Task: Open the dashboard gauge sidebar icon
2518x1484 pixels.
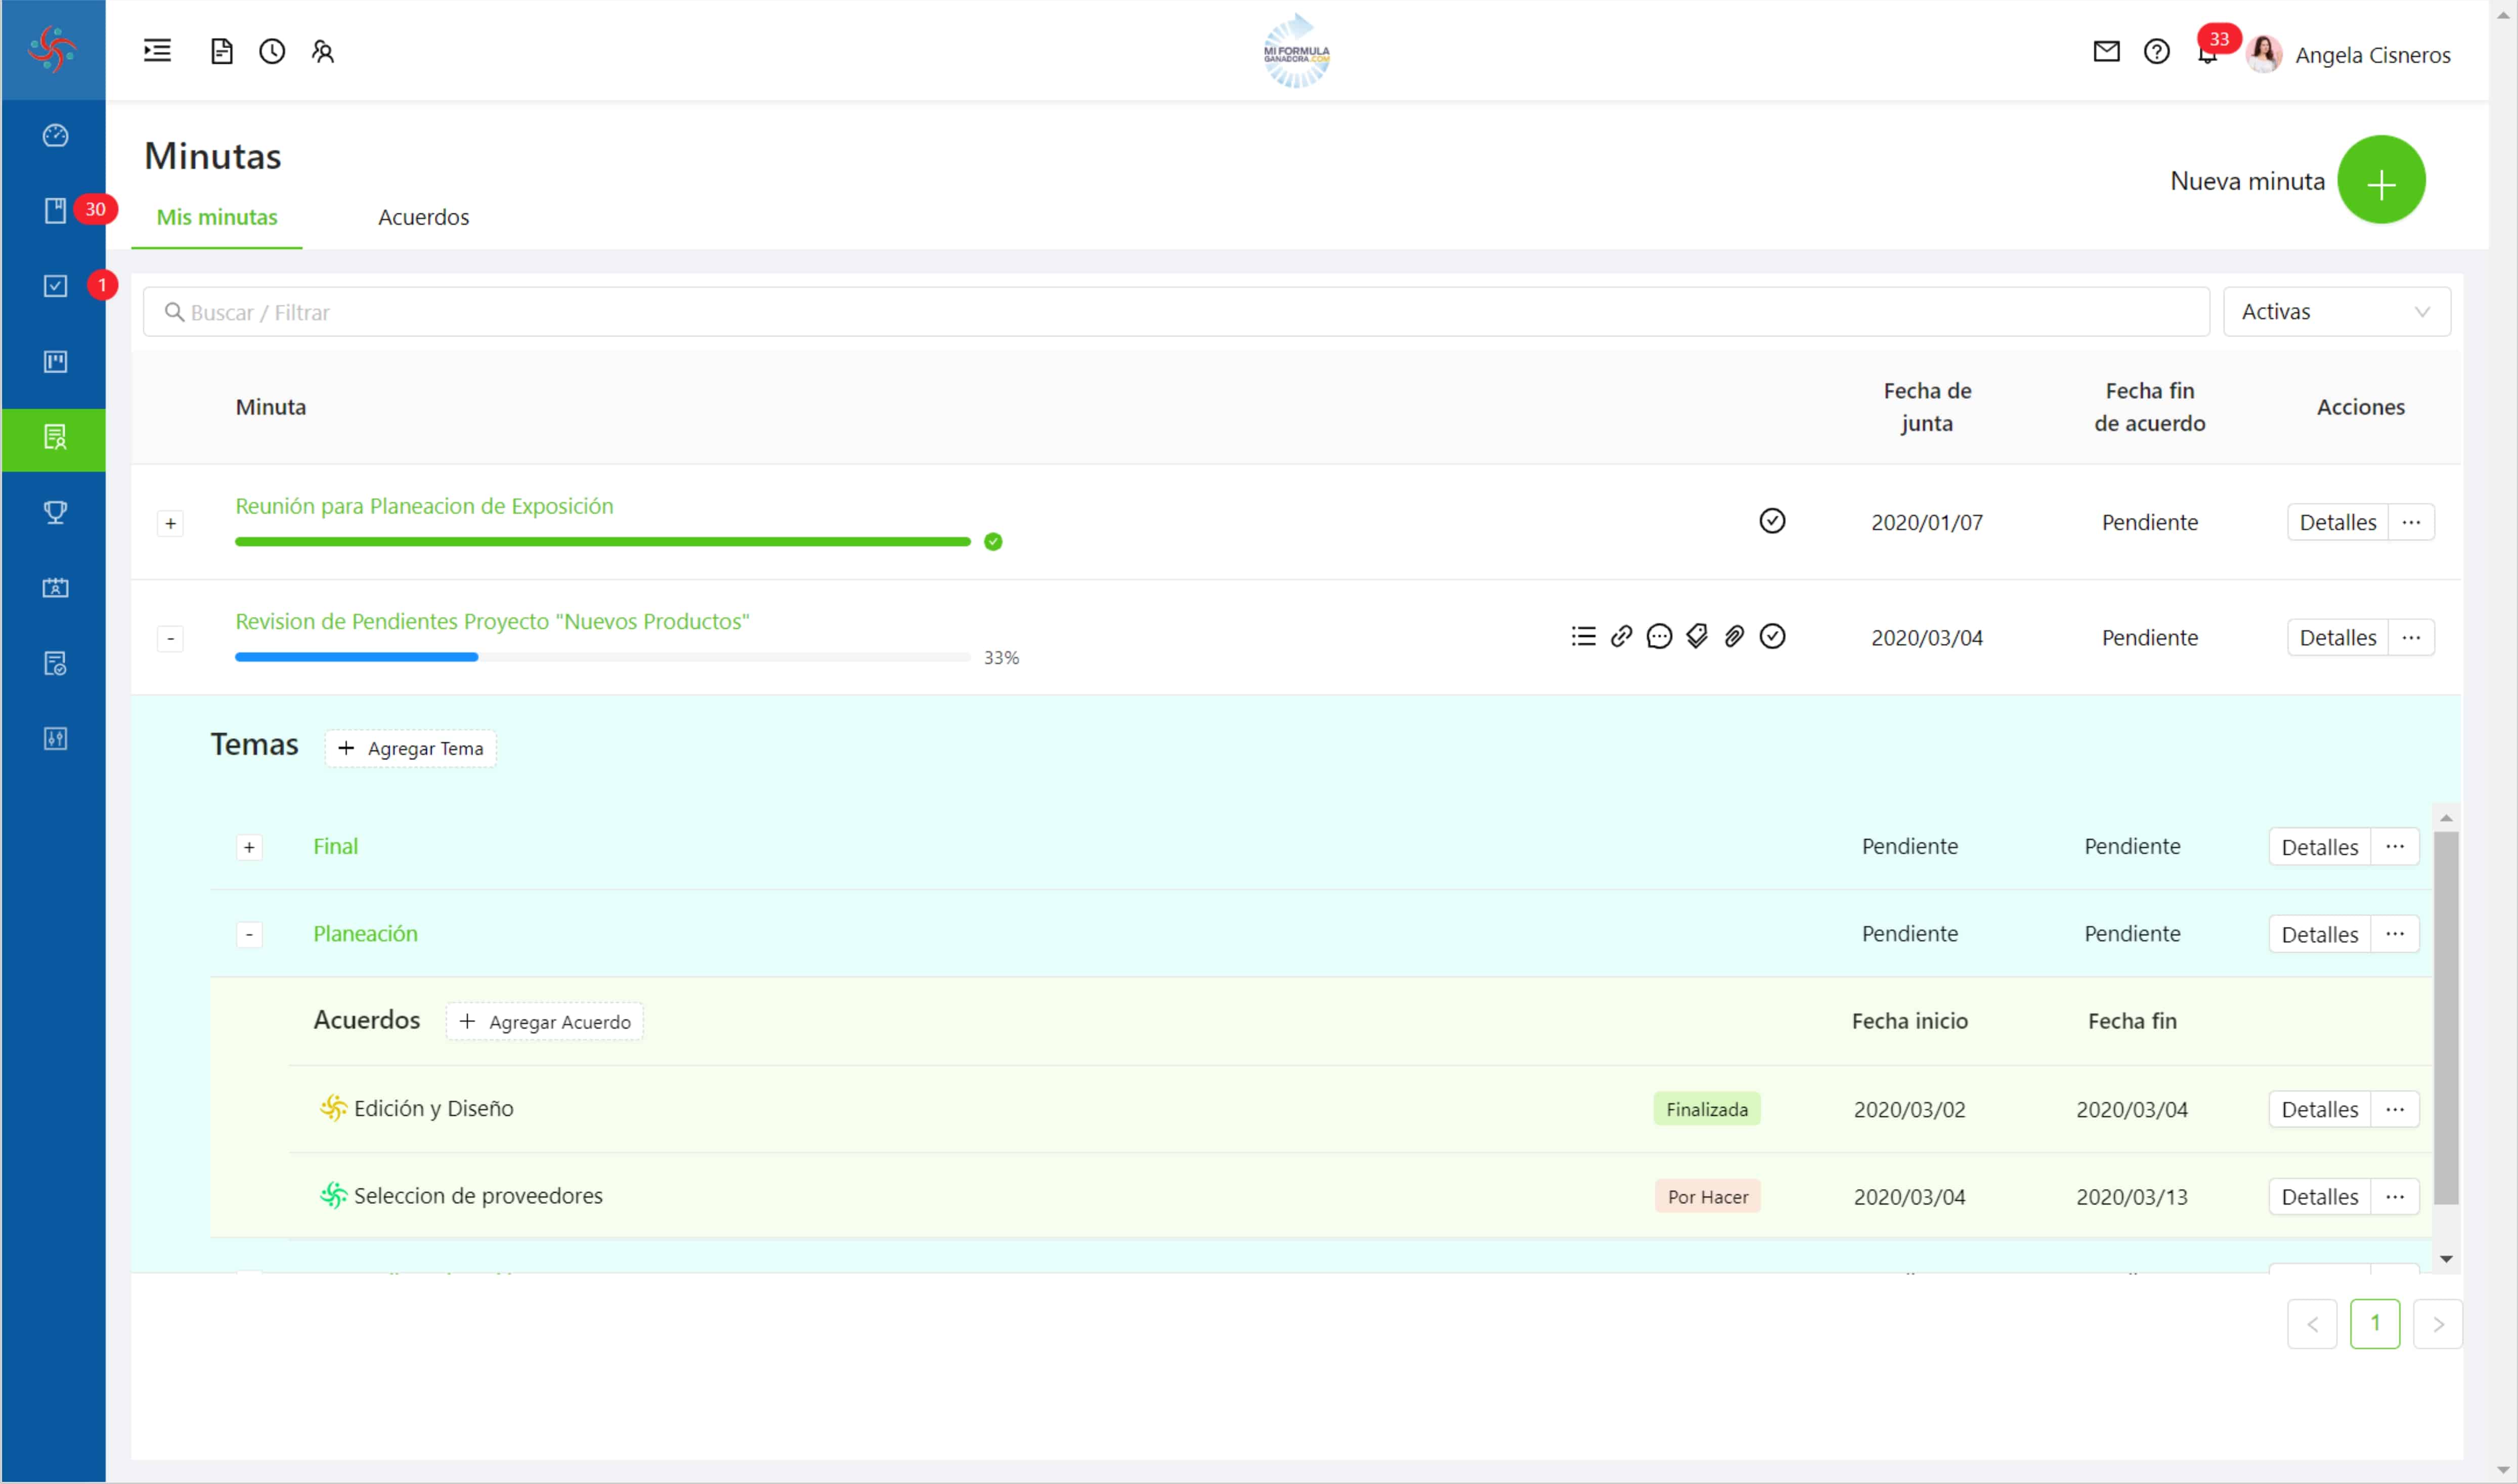Action: [x=55, y=135]
